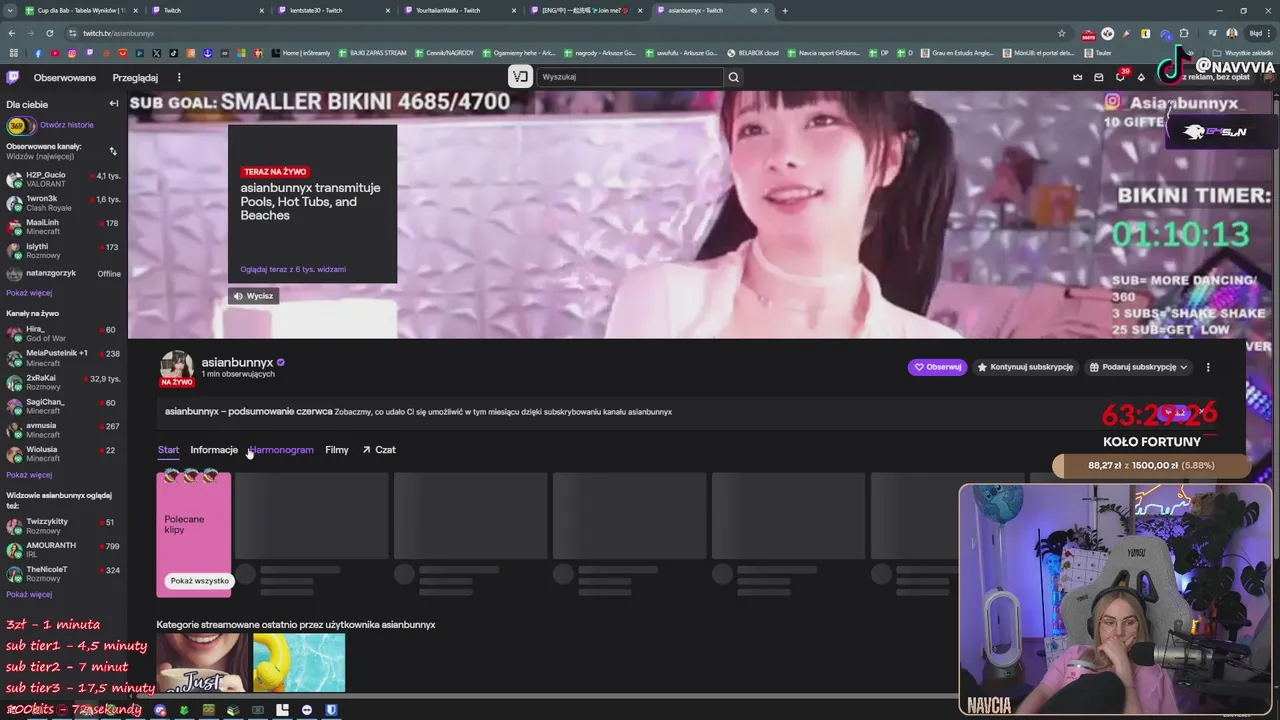Open 2xRaKai live channel in sidebar
The height and width of the screenshot is (720, 1280).
click(63, 383)
